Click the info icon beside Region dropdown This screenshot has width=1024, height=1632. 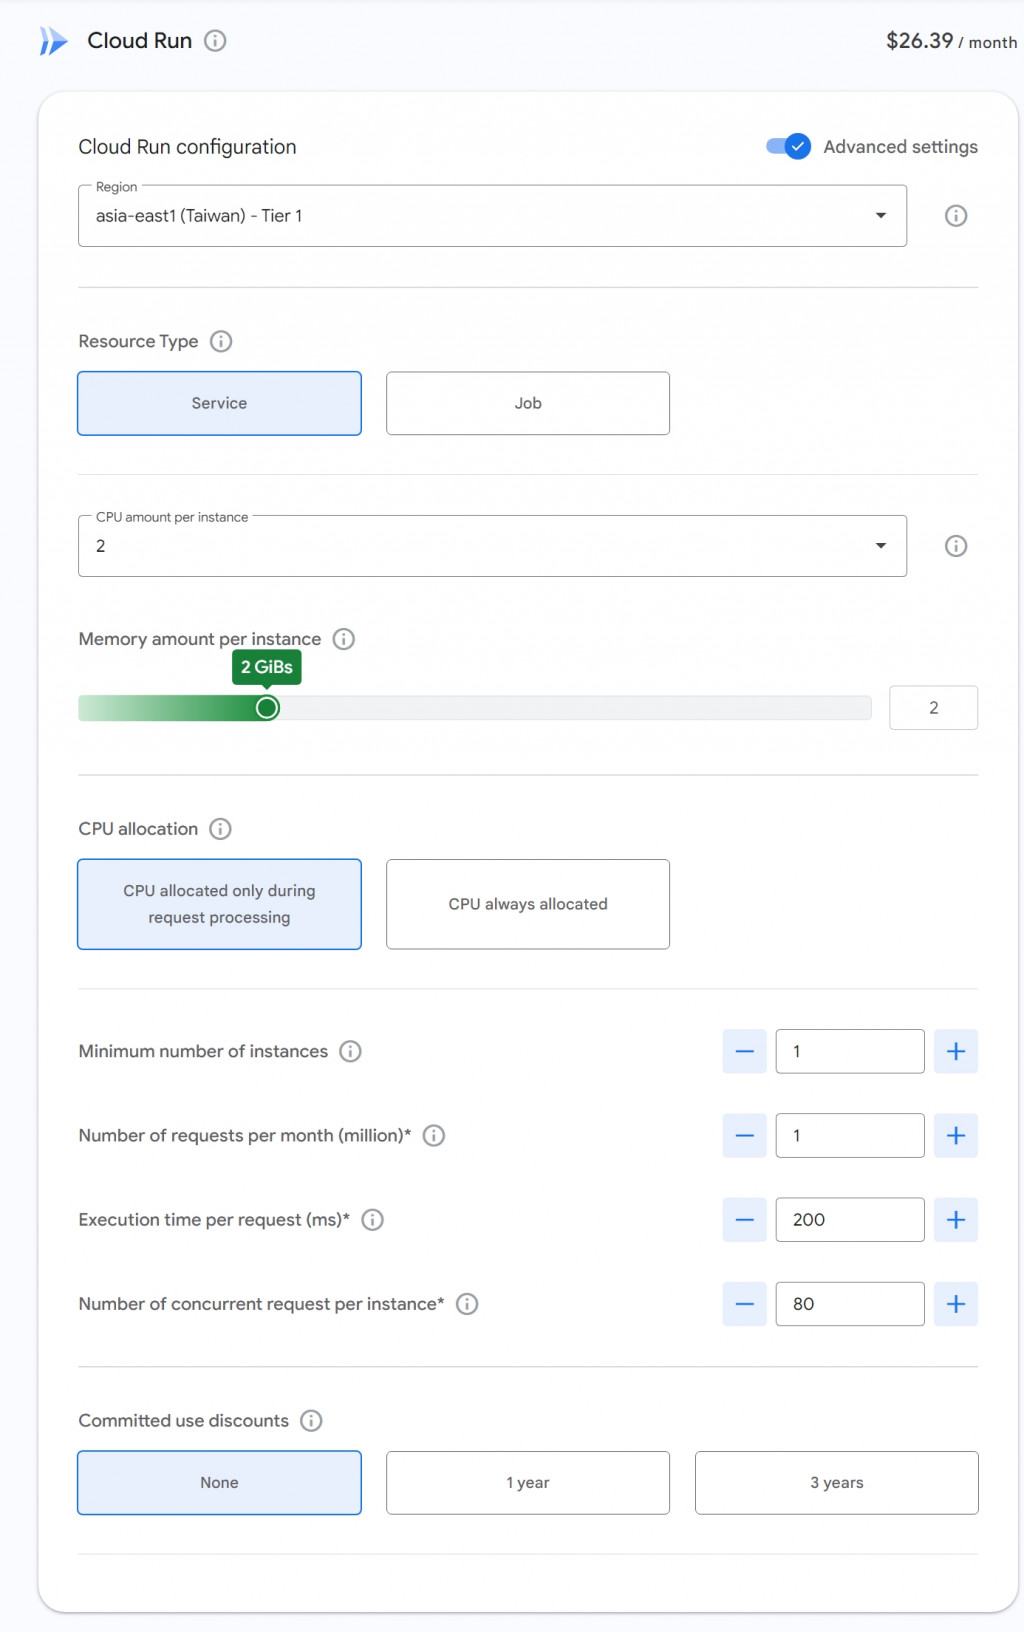(956, 216)
